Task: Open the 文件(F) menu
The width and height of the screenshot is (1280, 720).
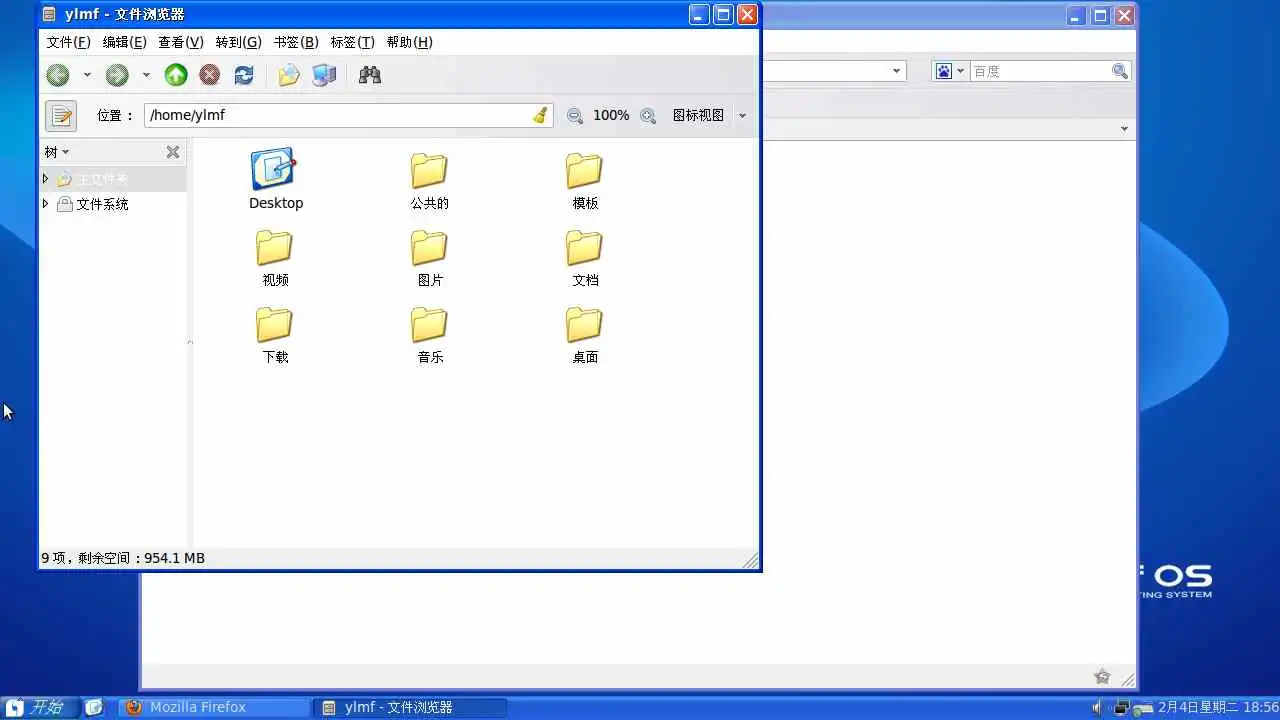Action: tap(68, 42)
